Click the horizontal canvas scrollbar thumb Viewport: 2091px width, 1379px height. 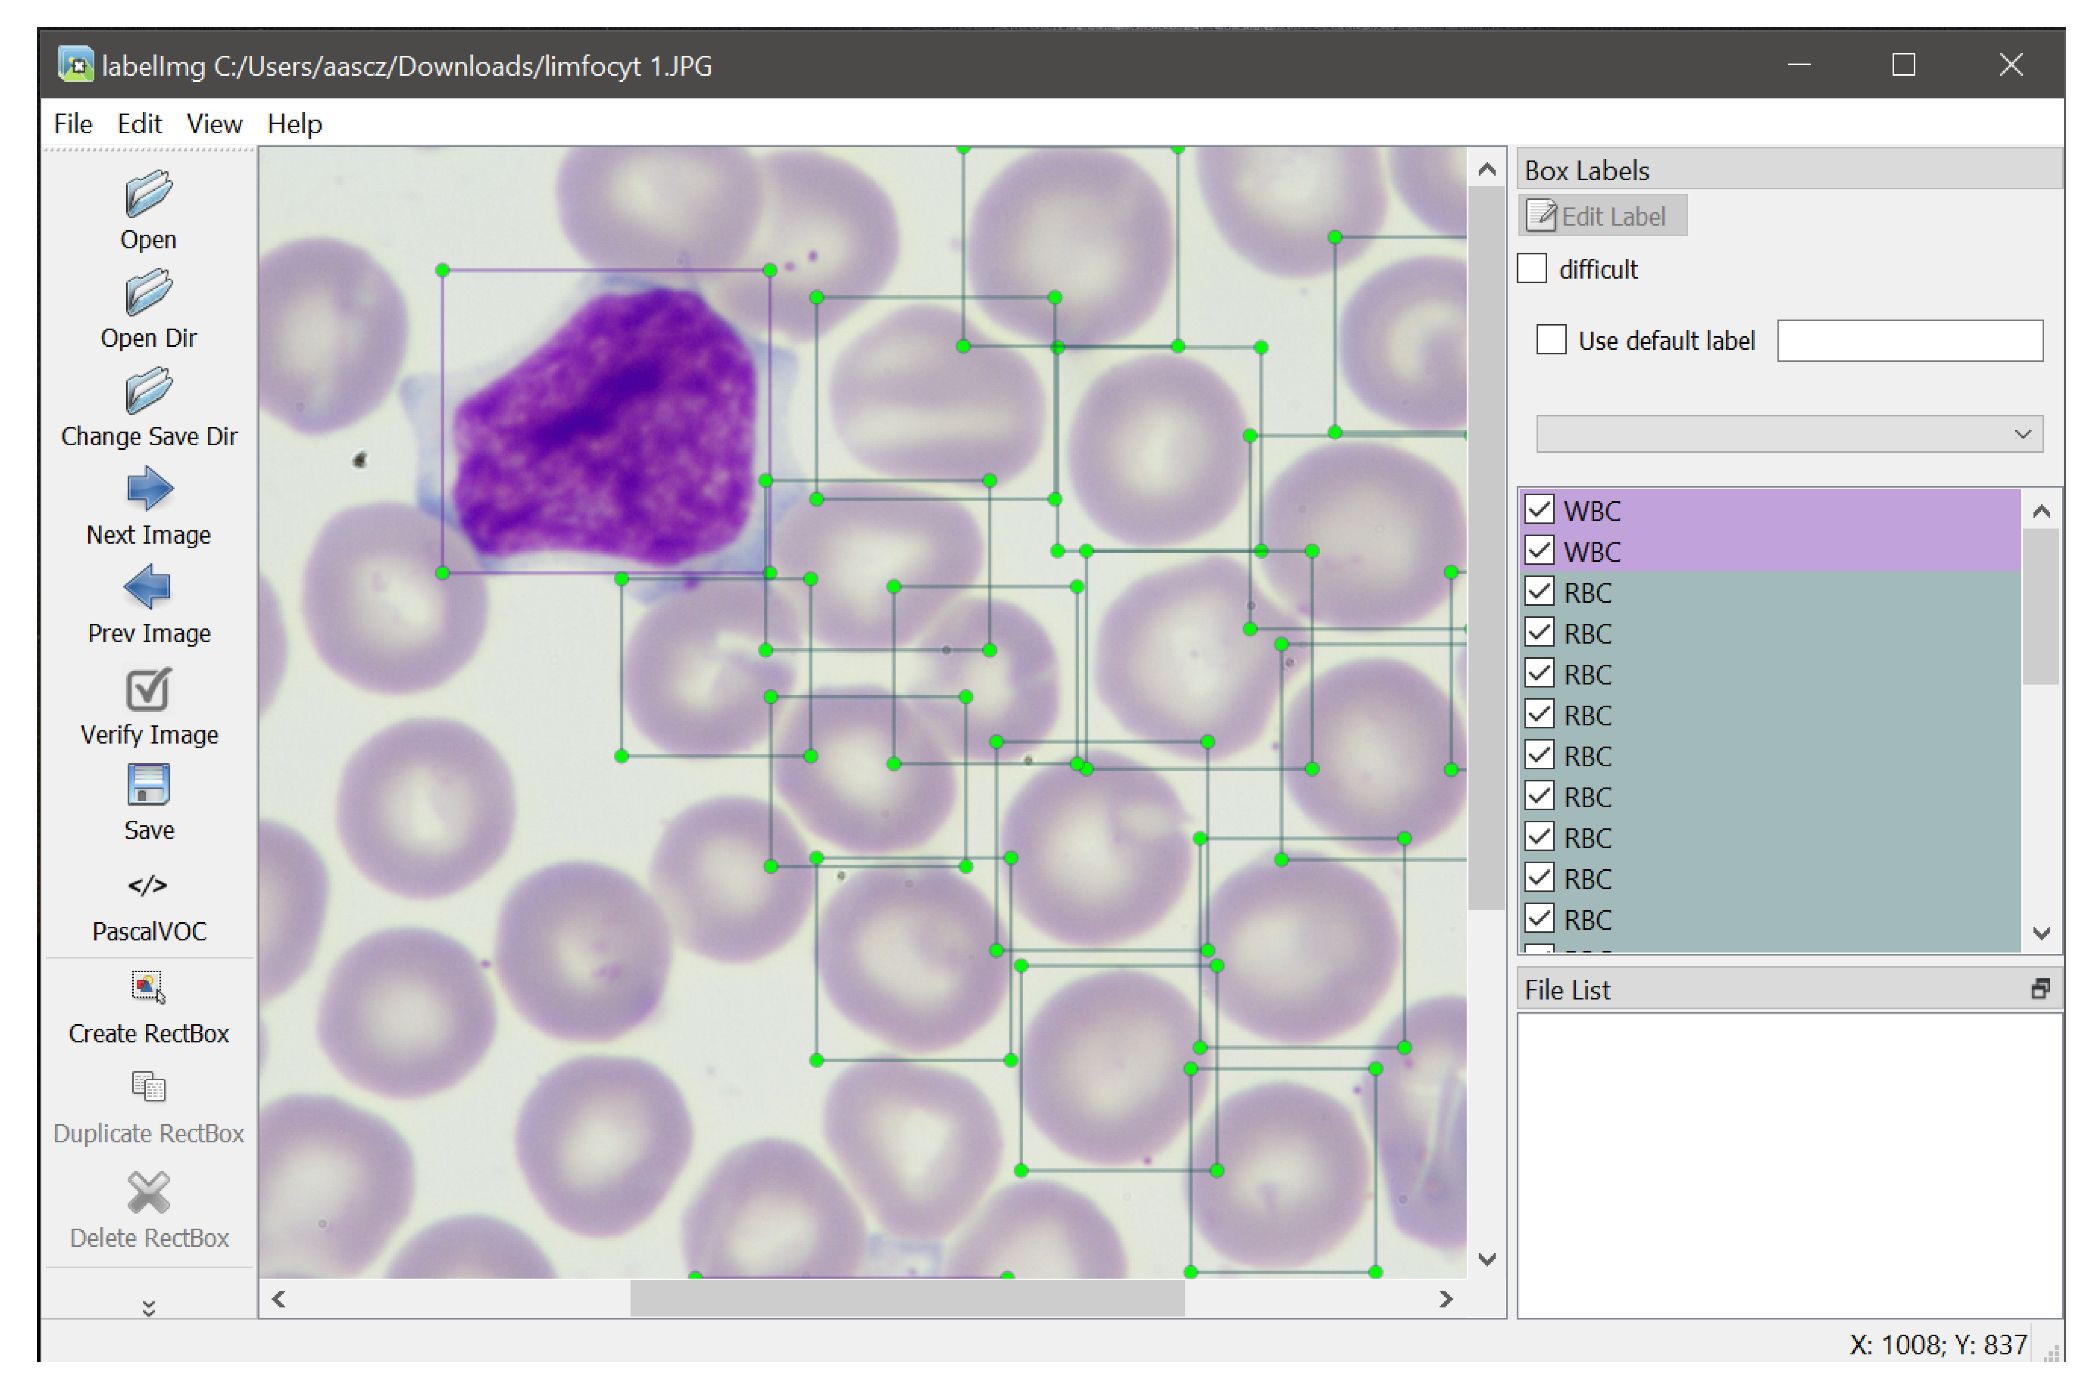tap(906, 1298)
